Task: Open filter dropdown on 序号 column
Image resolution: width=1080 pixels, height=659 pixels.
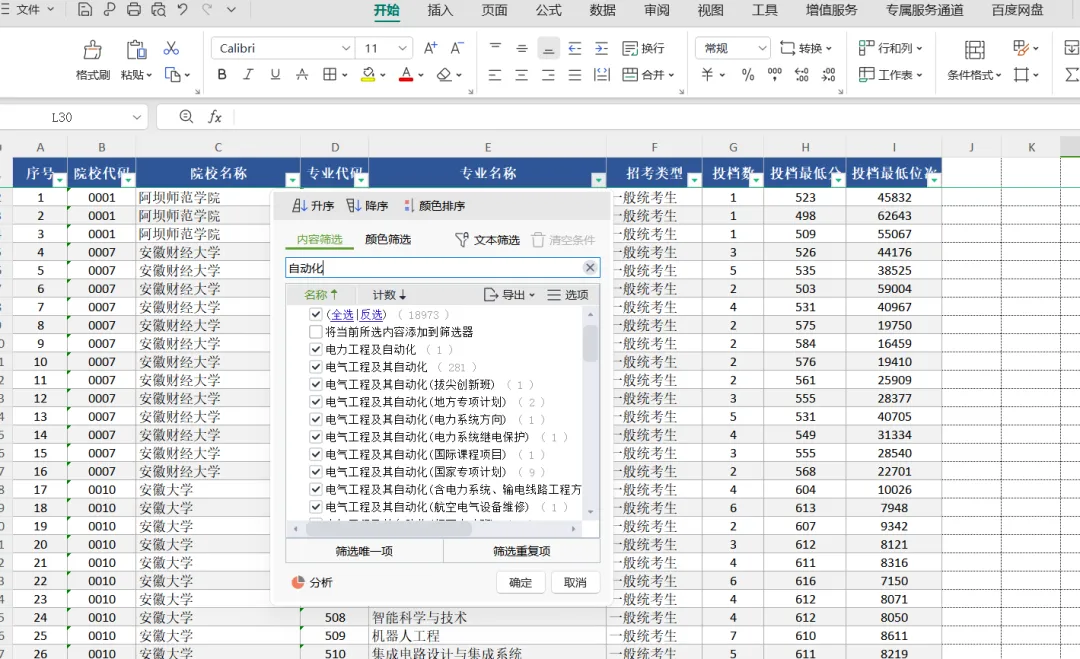Action: [x=60, y=180]
